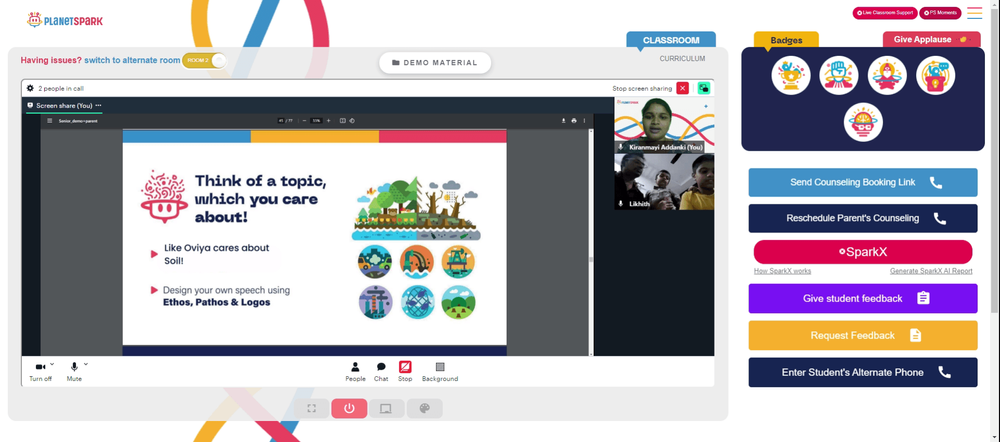Award the raised fist badge
The height and width of the screenshot is (442, 1000).
pos(839,75)
